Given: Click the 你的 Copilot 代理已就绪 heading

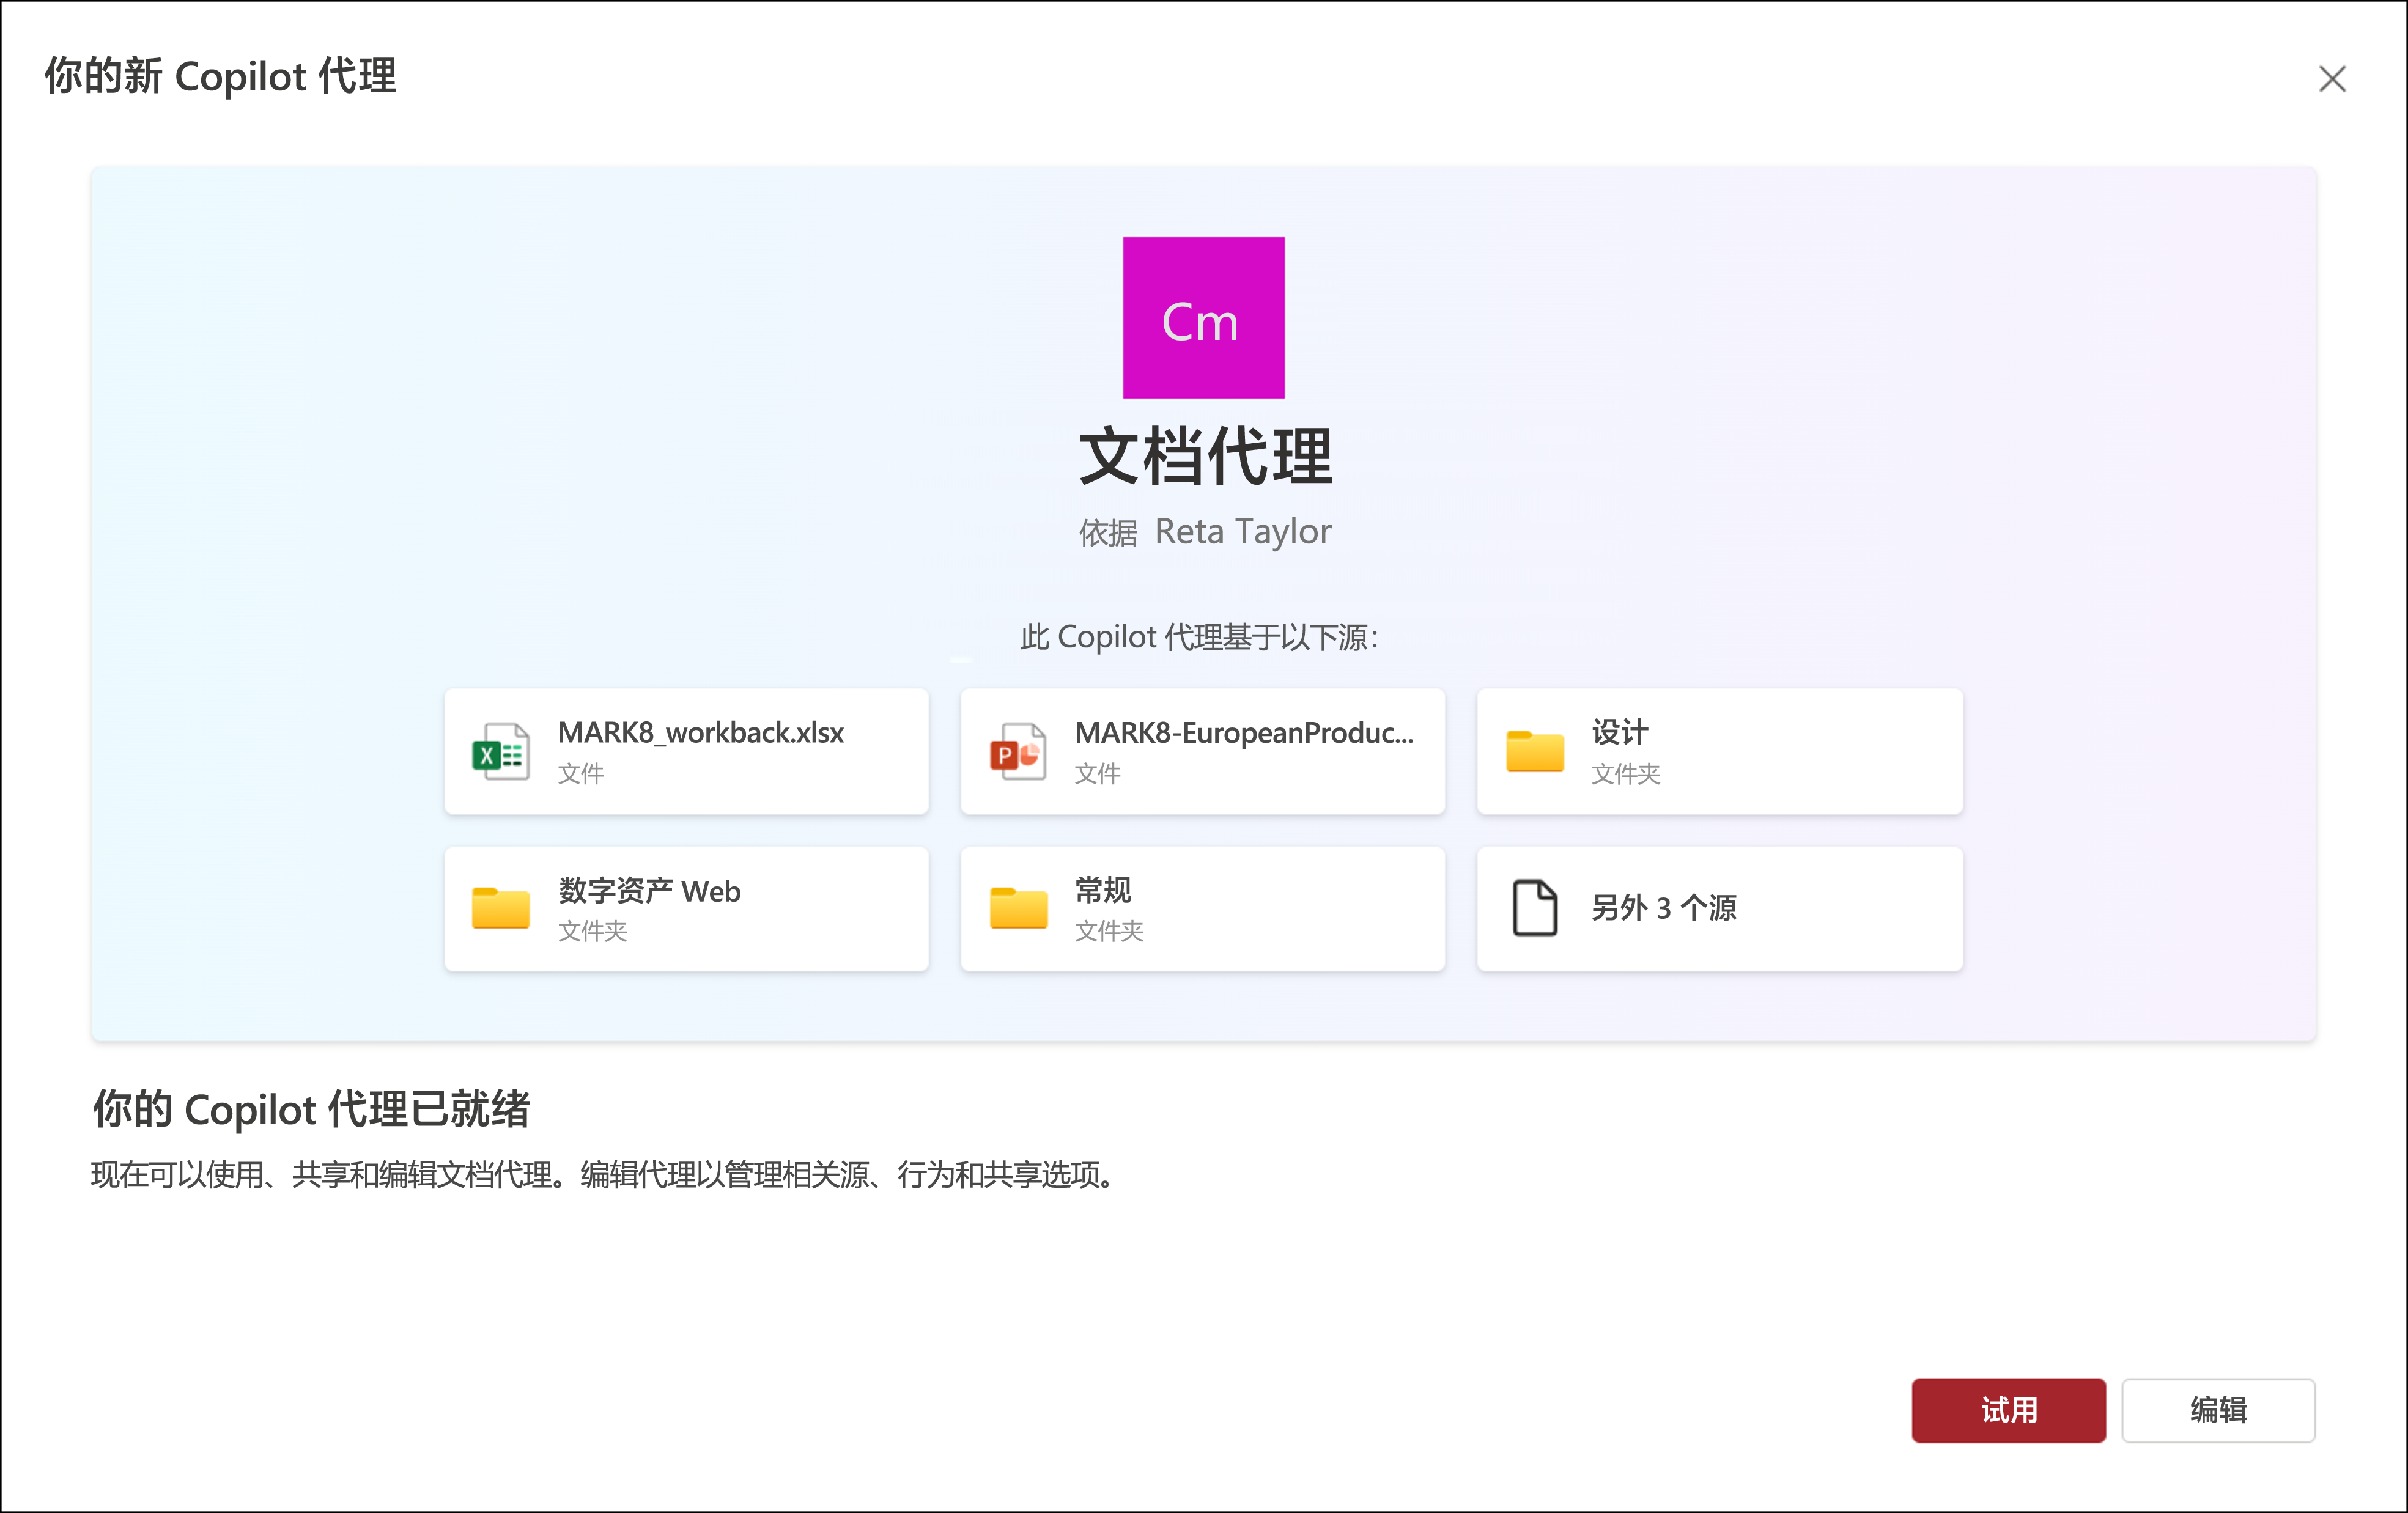Looking at the screenshot, I should click(311, 1109).
